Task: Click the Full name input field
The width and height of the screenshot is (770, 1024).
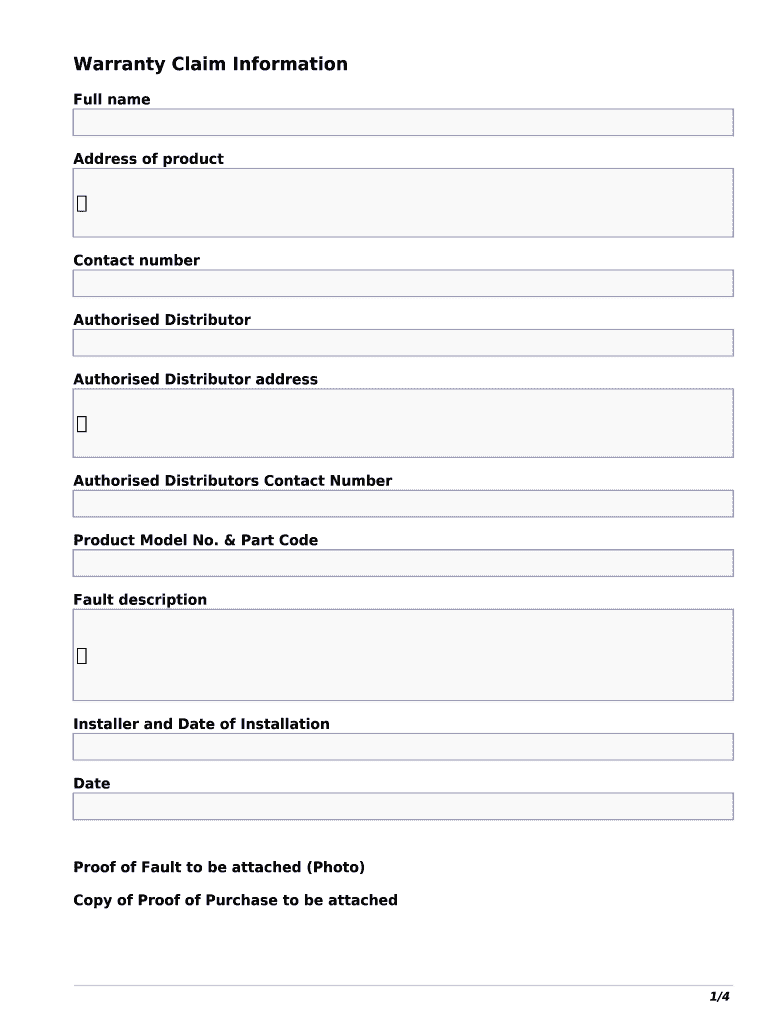Action: pyautogui.click(x=402, y=123)
